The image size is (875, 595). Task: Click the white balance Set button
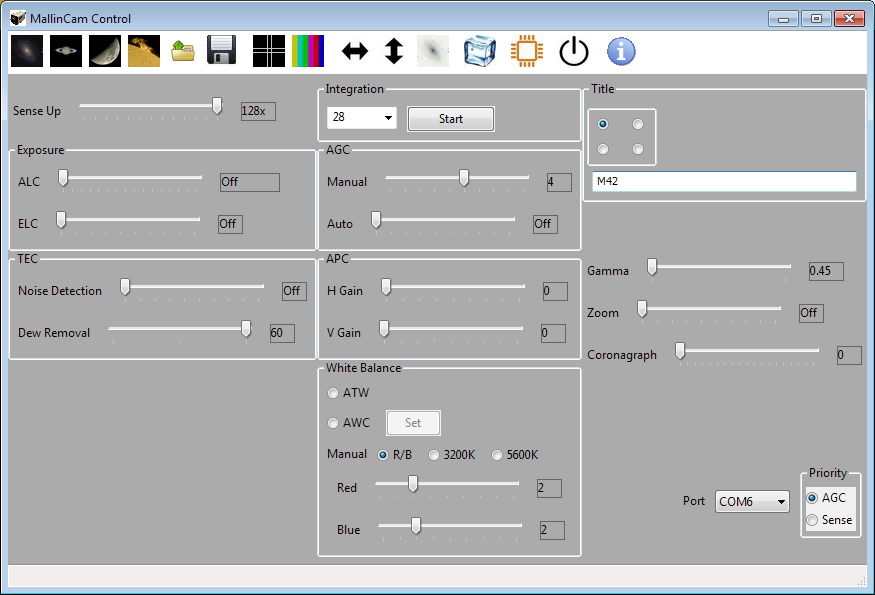click(413, 423)
